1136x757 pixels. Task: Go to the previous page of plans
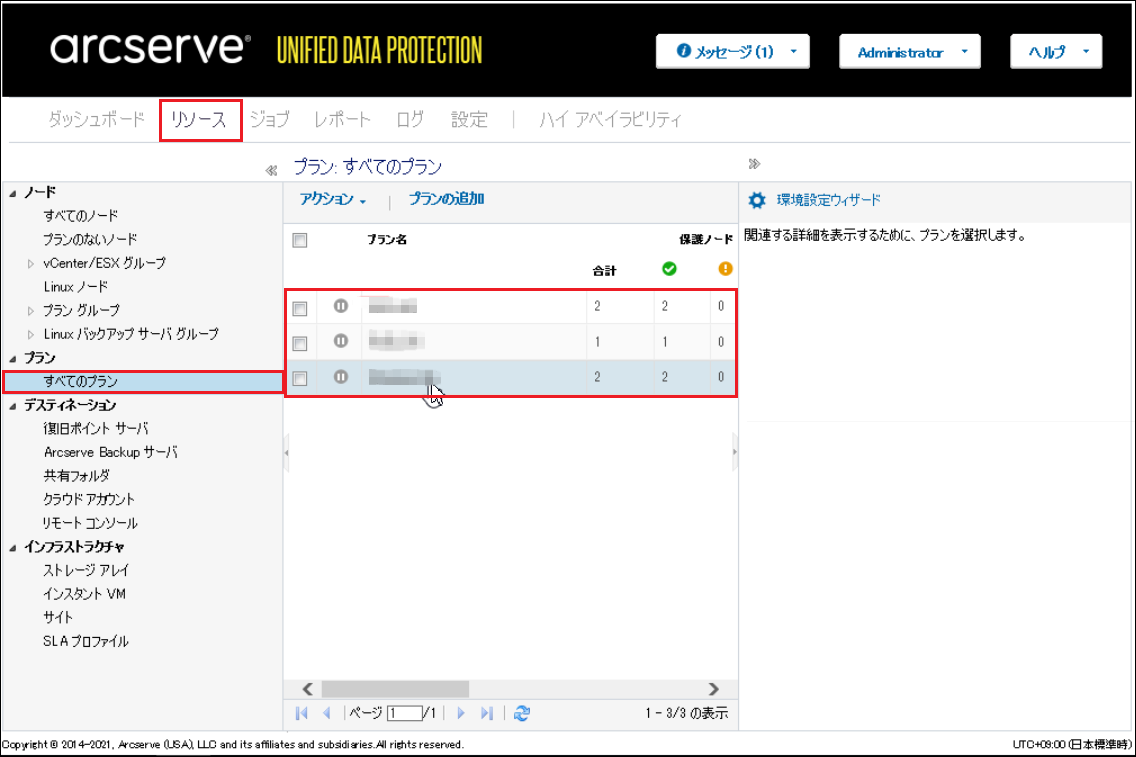(x=327, y=714)
